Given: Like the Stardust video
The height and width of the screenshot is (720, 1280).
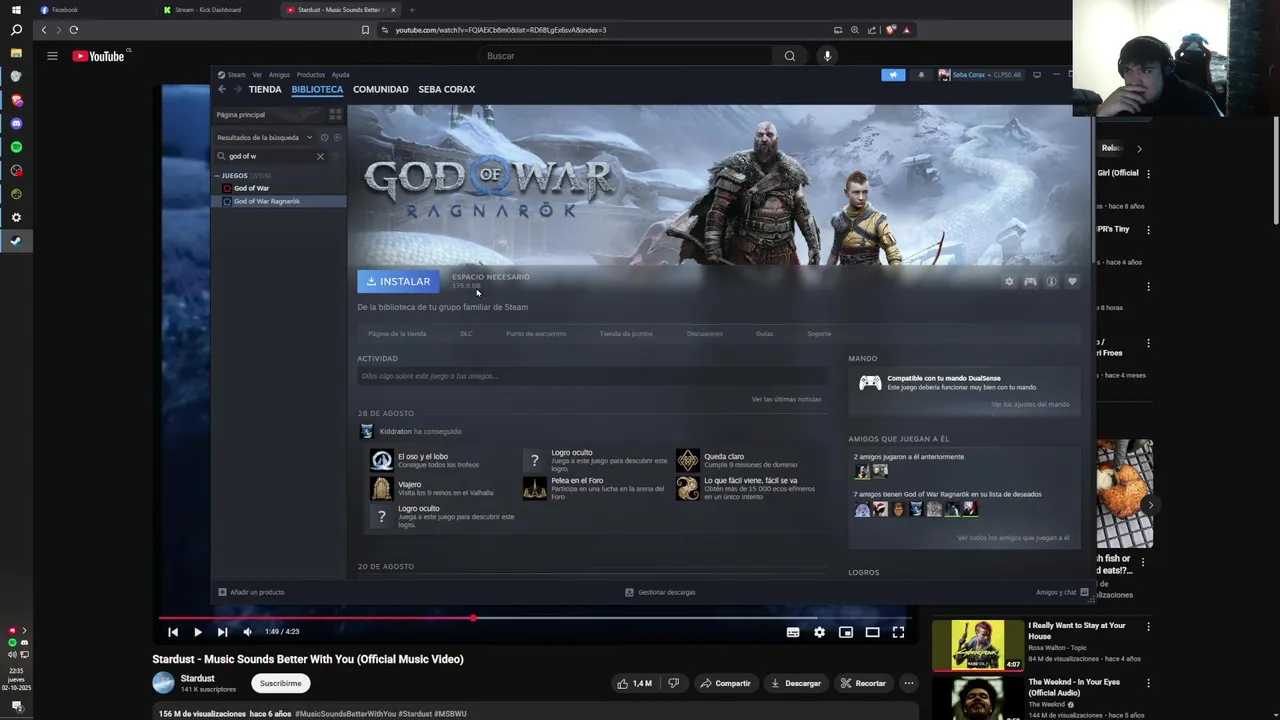Looking at the screenshot, I should 634,683.
